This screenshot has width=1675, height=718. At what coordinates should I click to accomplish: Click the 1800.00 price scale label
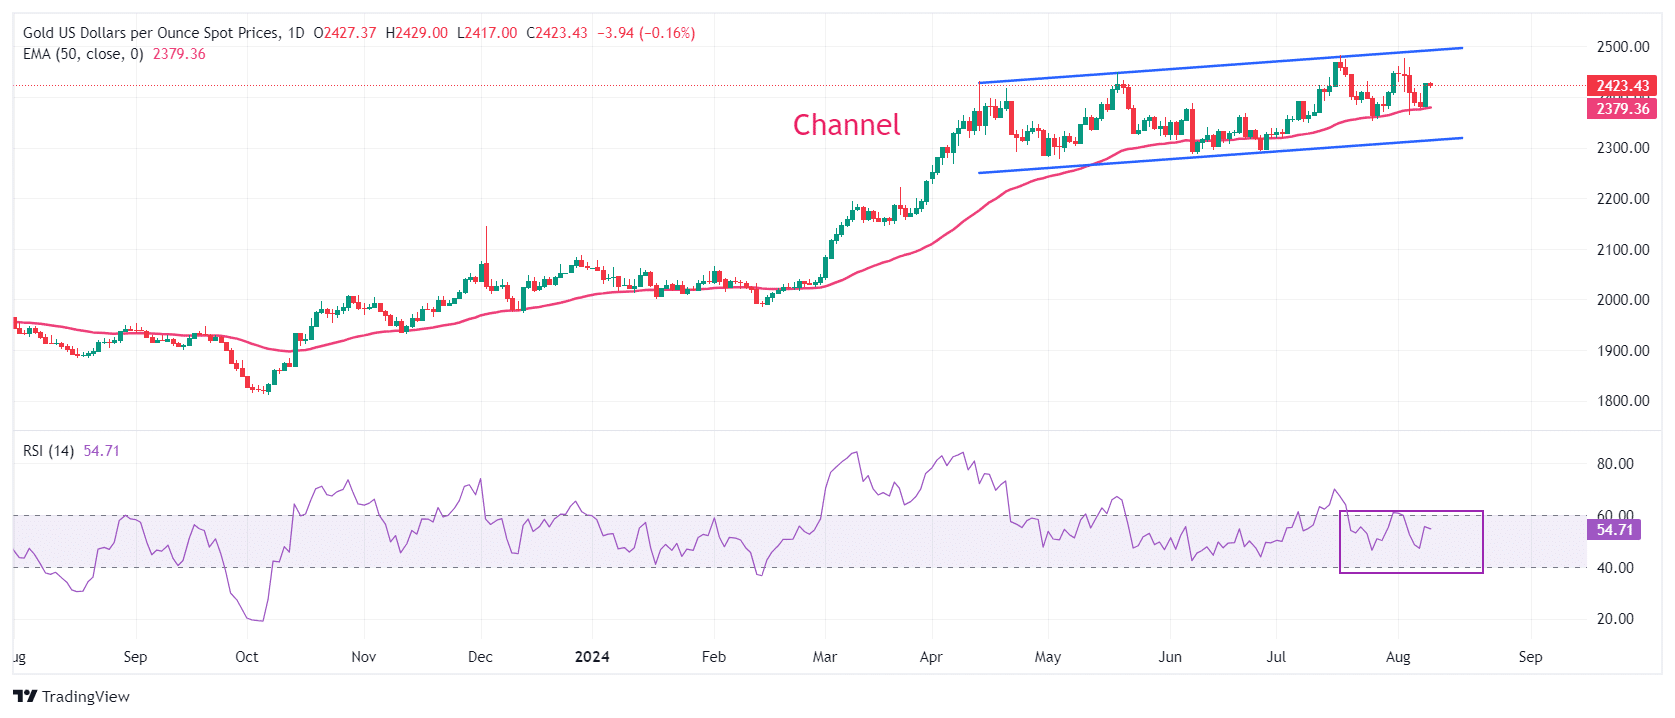click(1623, 401)
